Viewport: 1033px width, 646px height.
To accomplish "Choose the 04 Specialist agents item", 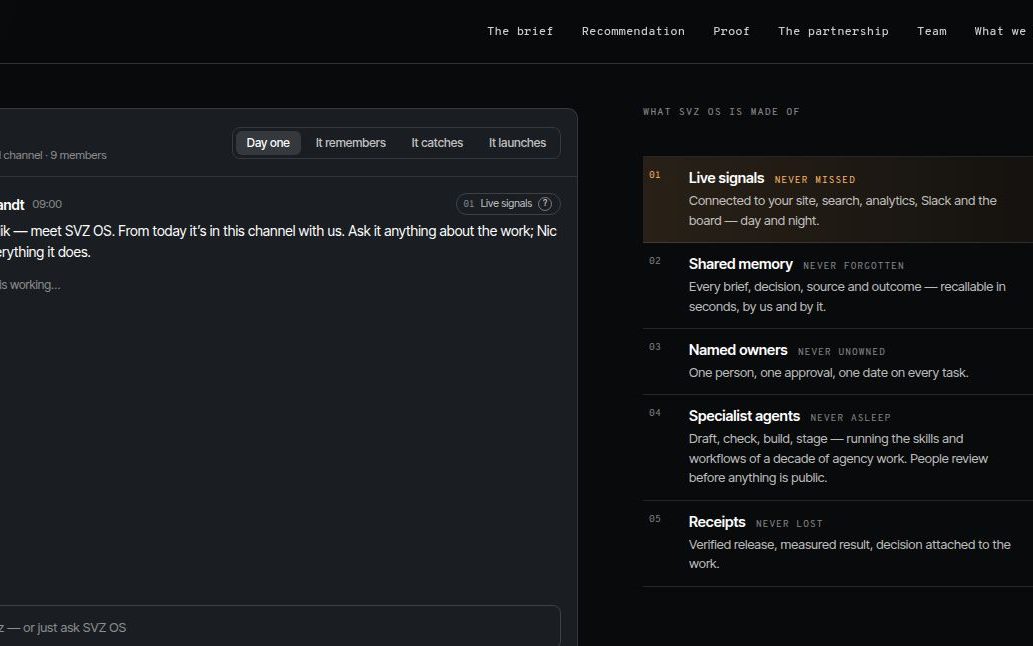I will pyautogui.click(x=838, y=448).
